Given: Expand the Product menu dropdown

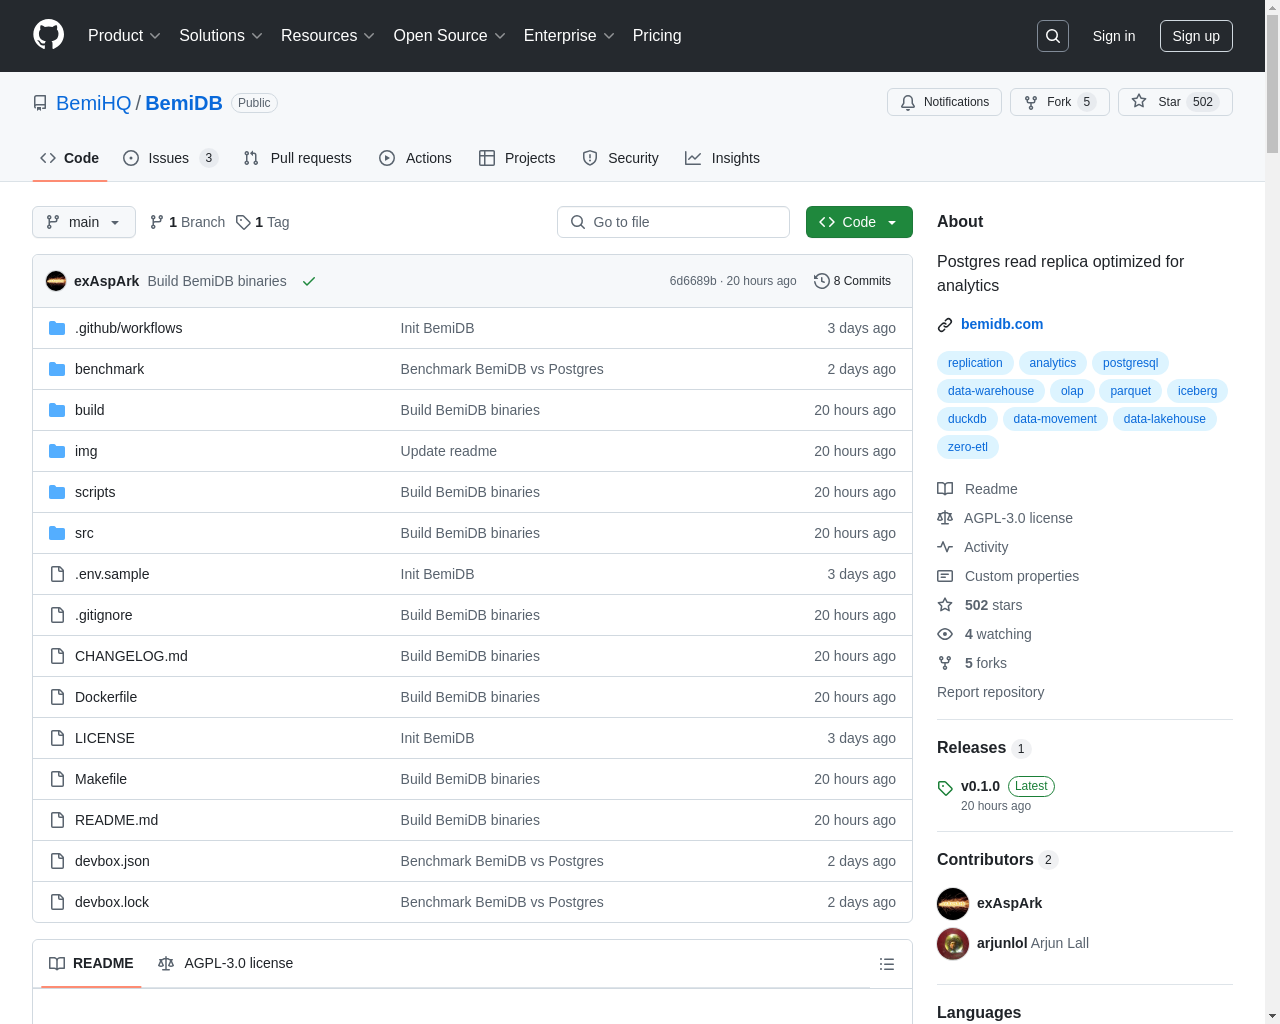Looking at the screenshot, I should [x=124, y=36].
